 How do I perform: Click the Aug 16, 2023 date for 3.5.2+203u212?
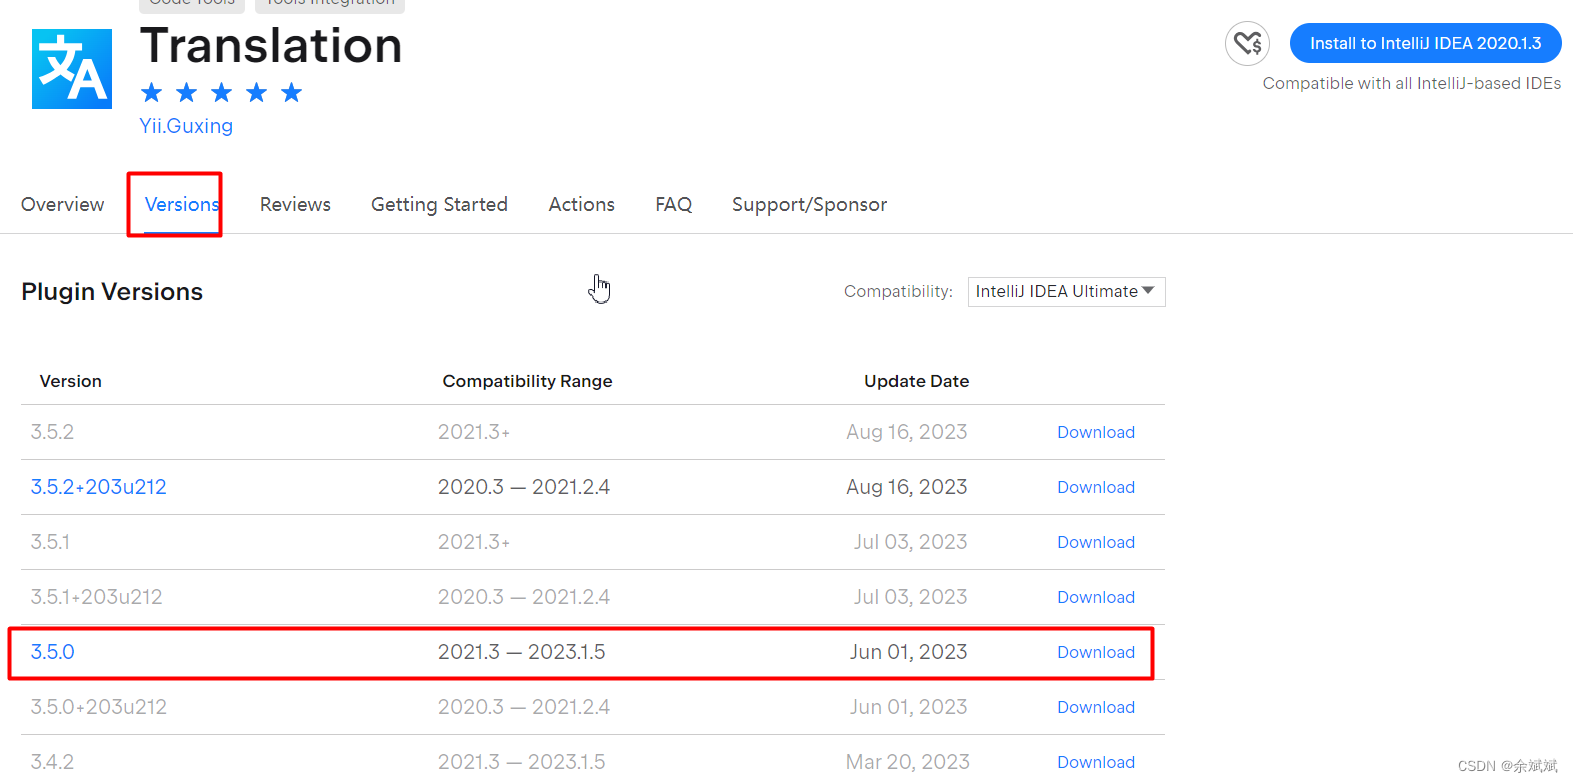point(907,487)
